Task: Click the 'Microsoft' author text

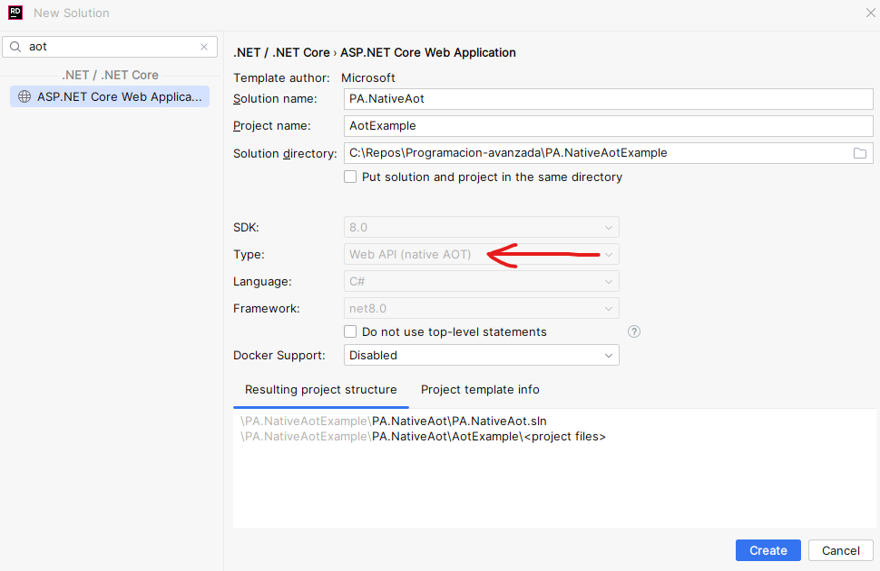Action: pos(368,77)
